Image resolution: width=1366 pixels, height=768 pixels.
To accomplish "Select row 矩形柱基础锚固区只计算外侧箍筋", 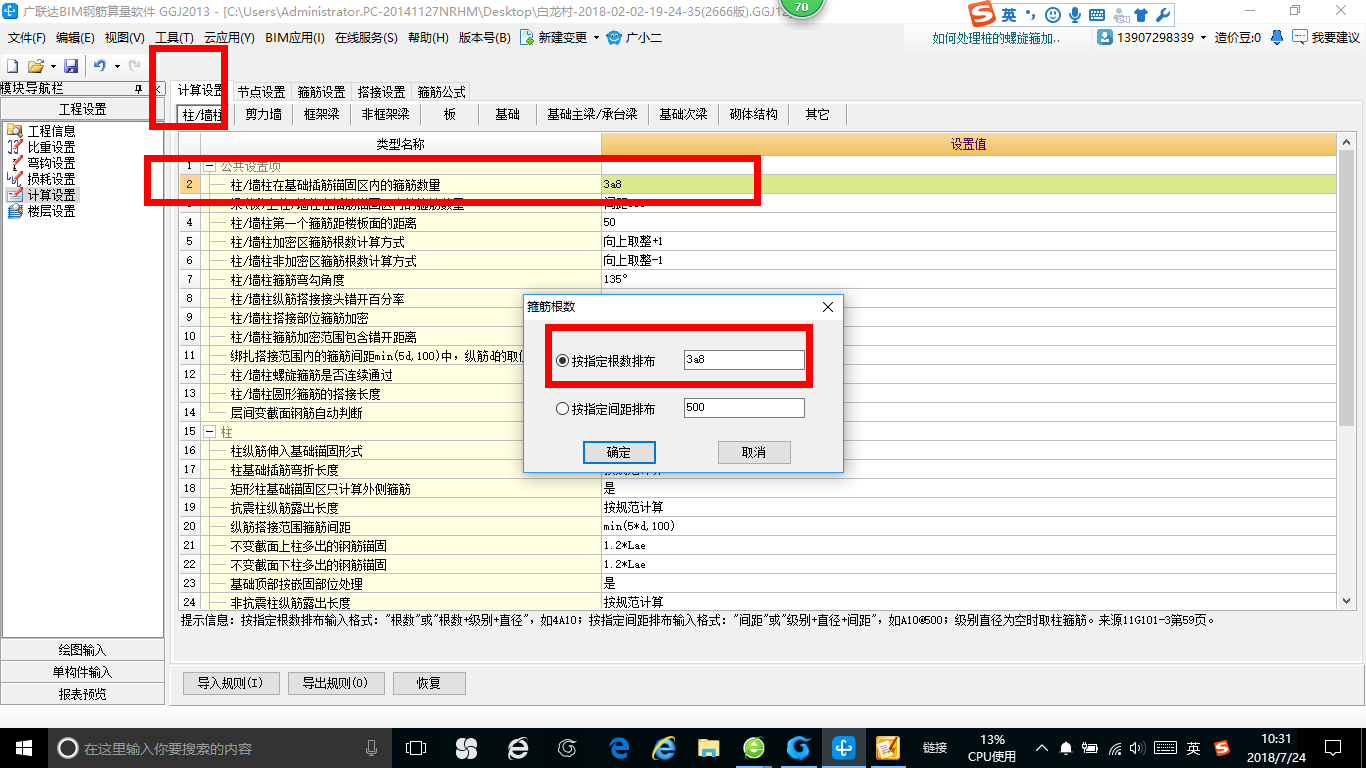I will point(770,489).
